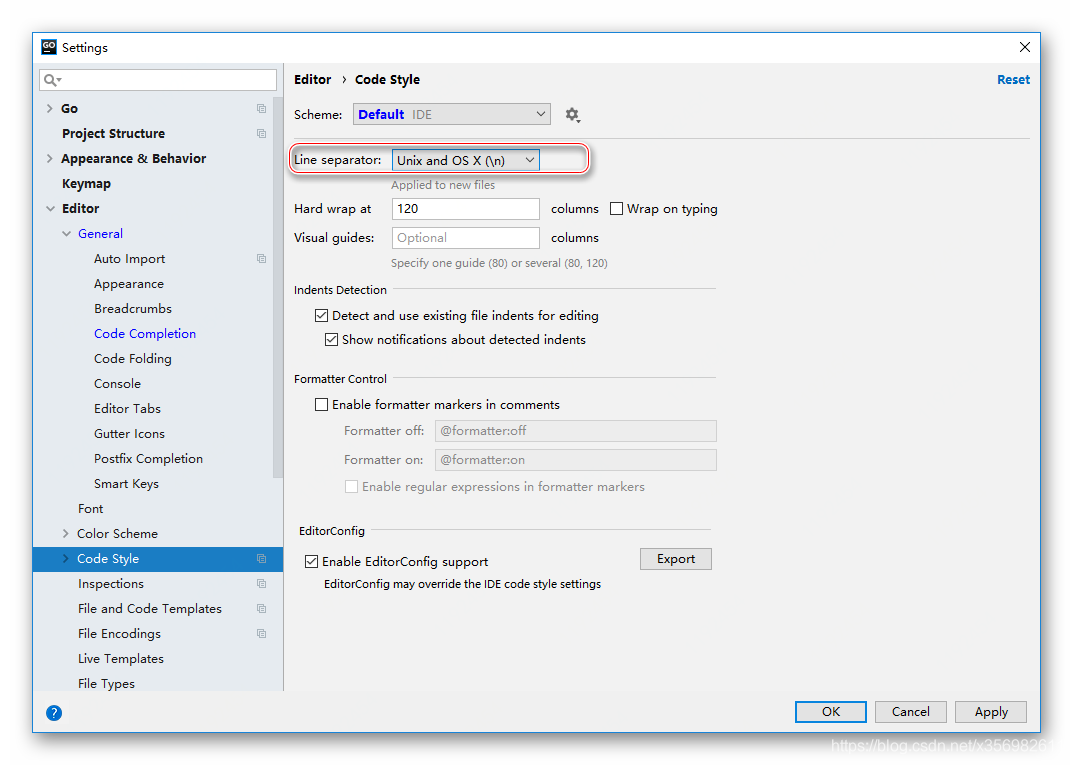1073x765 pixels.
Task: Open File Encodings settings
Action: [x=119, y=634]
